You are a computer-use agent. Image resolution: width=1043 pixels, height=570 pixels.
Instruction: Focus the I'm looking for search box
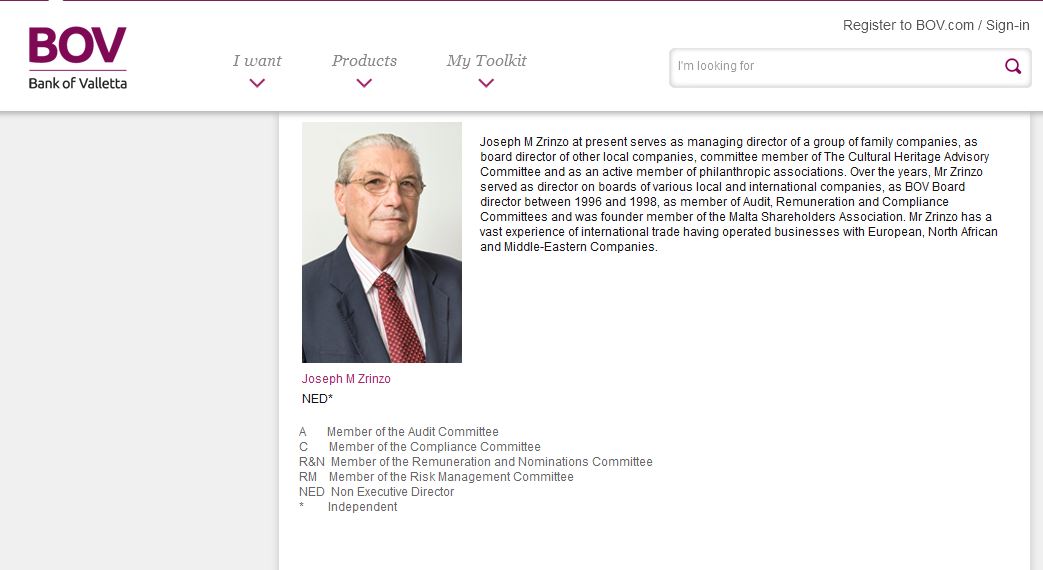(x=835, y=67)
